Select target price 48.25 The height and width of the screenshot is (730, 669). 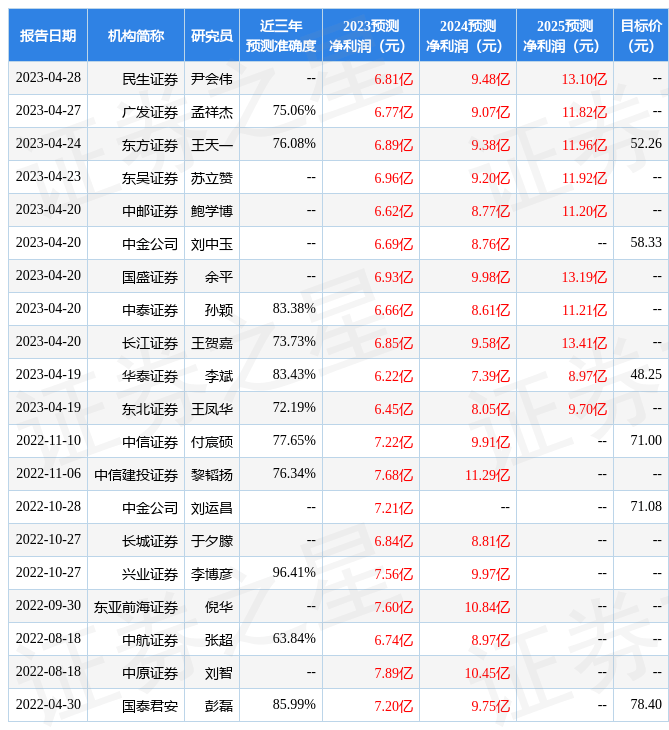[646, 374]
